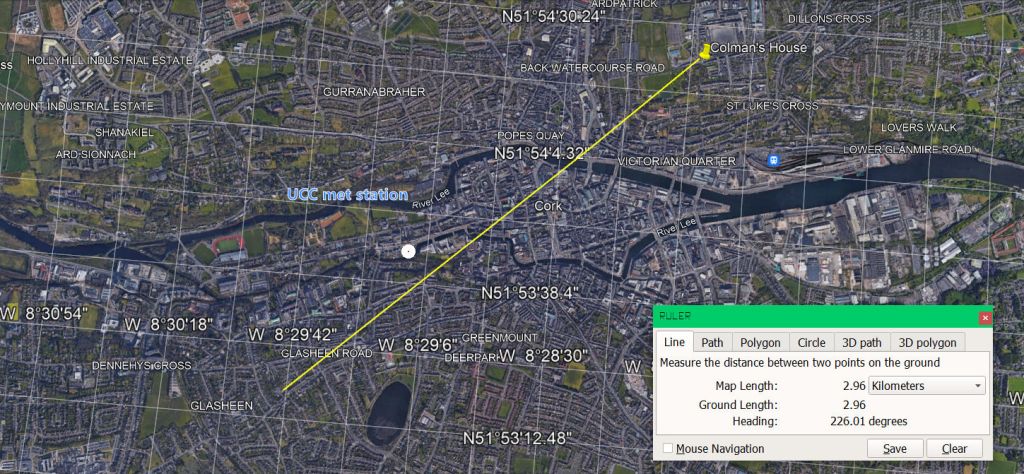
Task: Enable the Mouse Navigation checkbox
Action: click(x=668, y=449)
